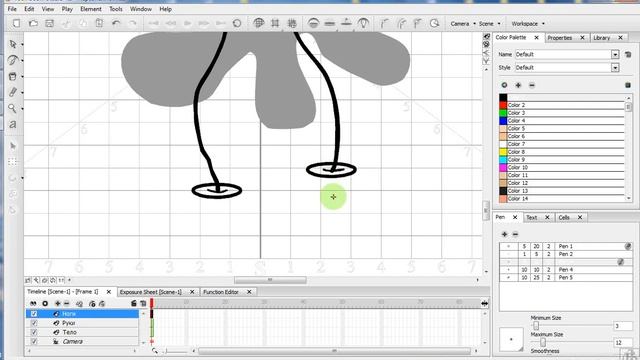Open the palette Style dropdown

tap(615, 68)
